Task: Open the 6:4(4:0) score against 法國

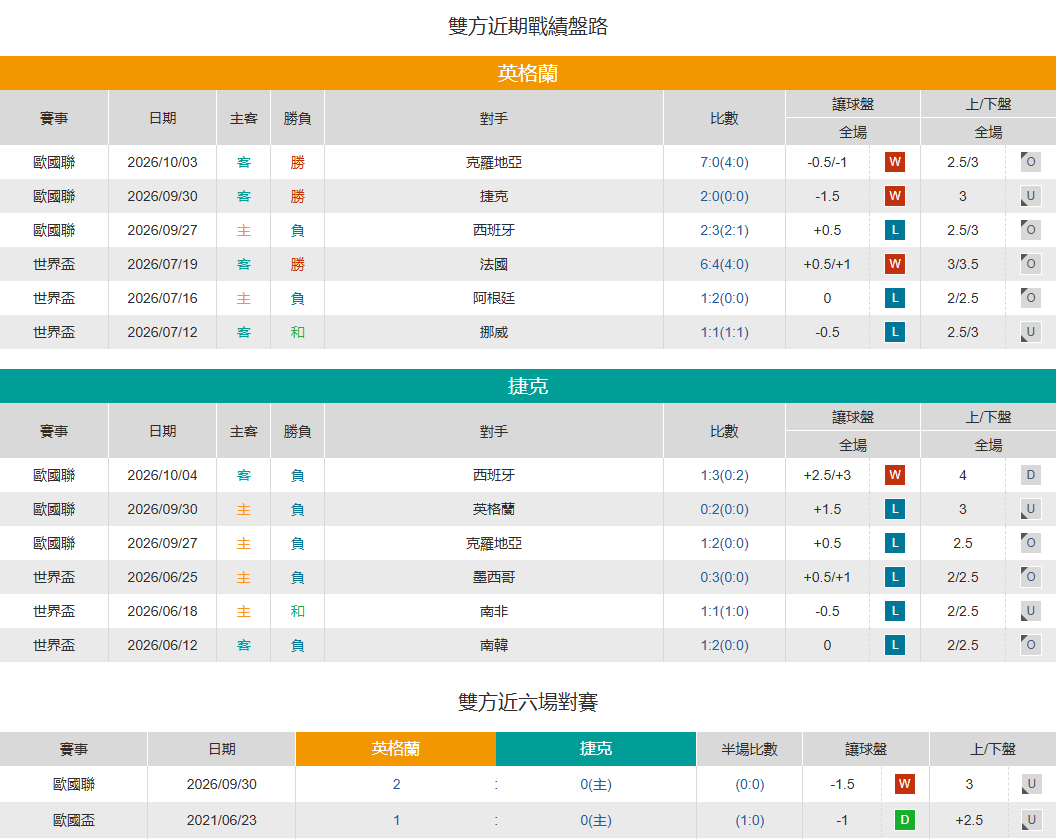Action: pyautogui.click(x=725, y=264)
